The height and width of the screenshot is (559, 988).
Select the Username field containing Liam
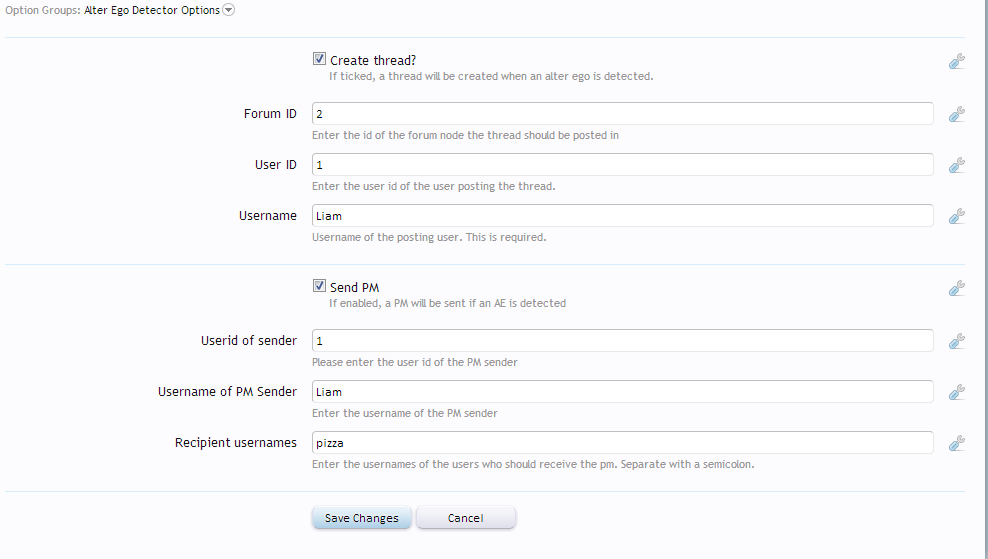(622, 216)
